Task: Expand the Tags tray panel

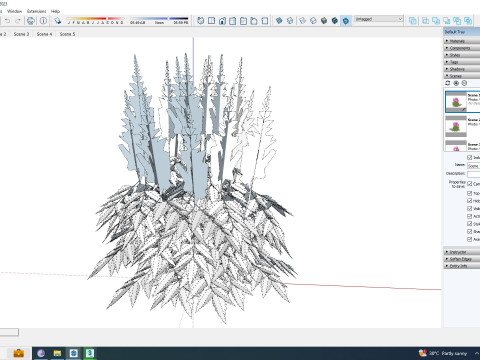Action: point(462,62)
